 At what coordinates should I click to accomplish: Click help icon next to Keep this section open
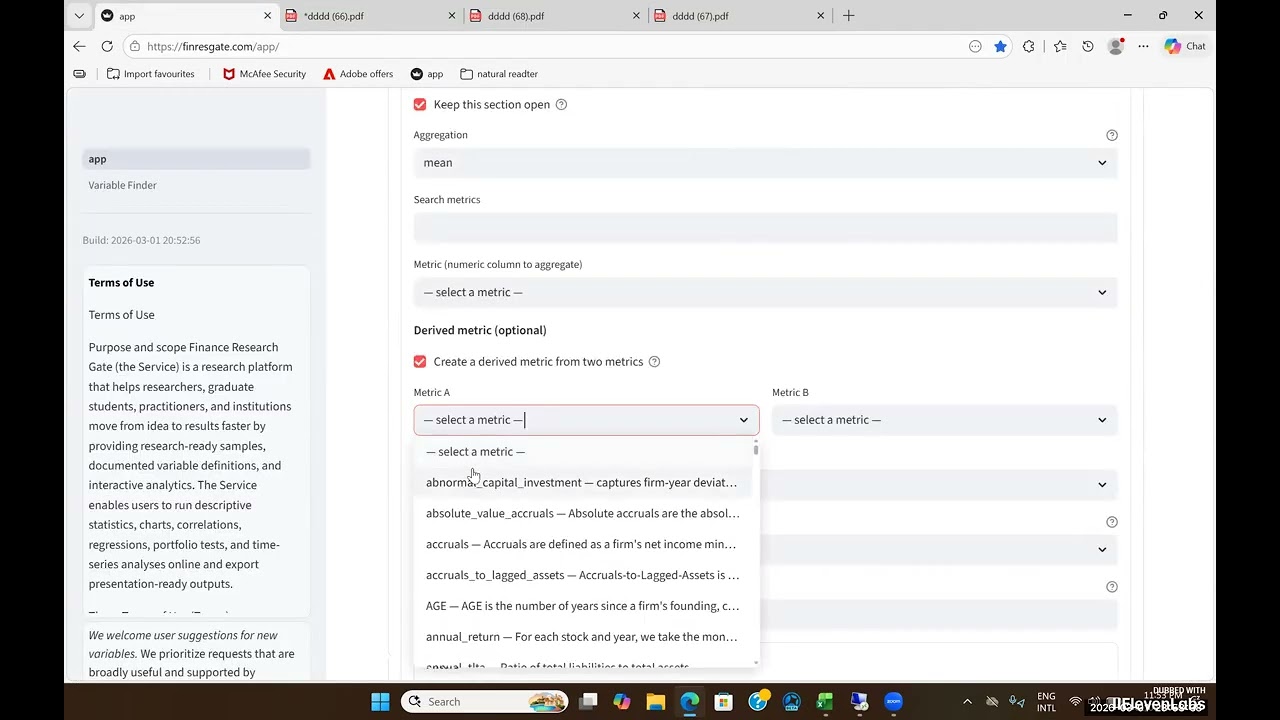561,104
